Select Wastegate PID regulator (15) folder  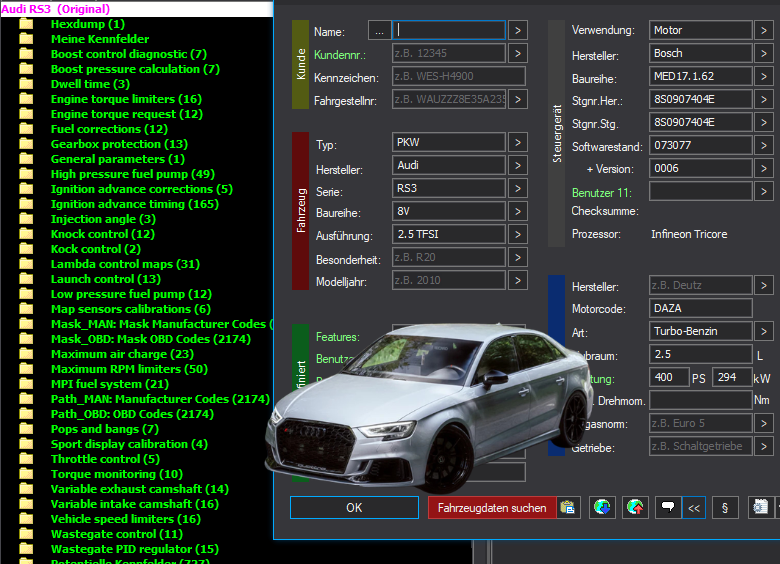(x=135, y=549)
